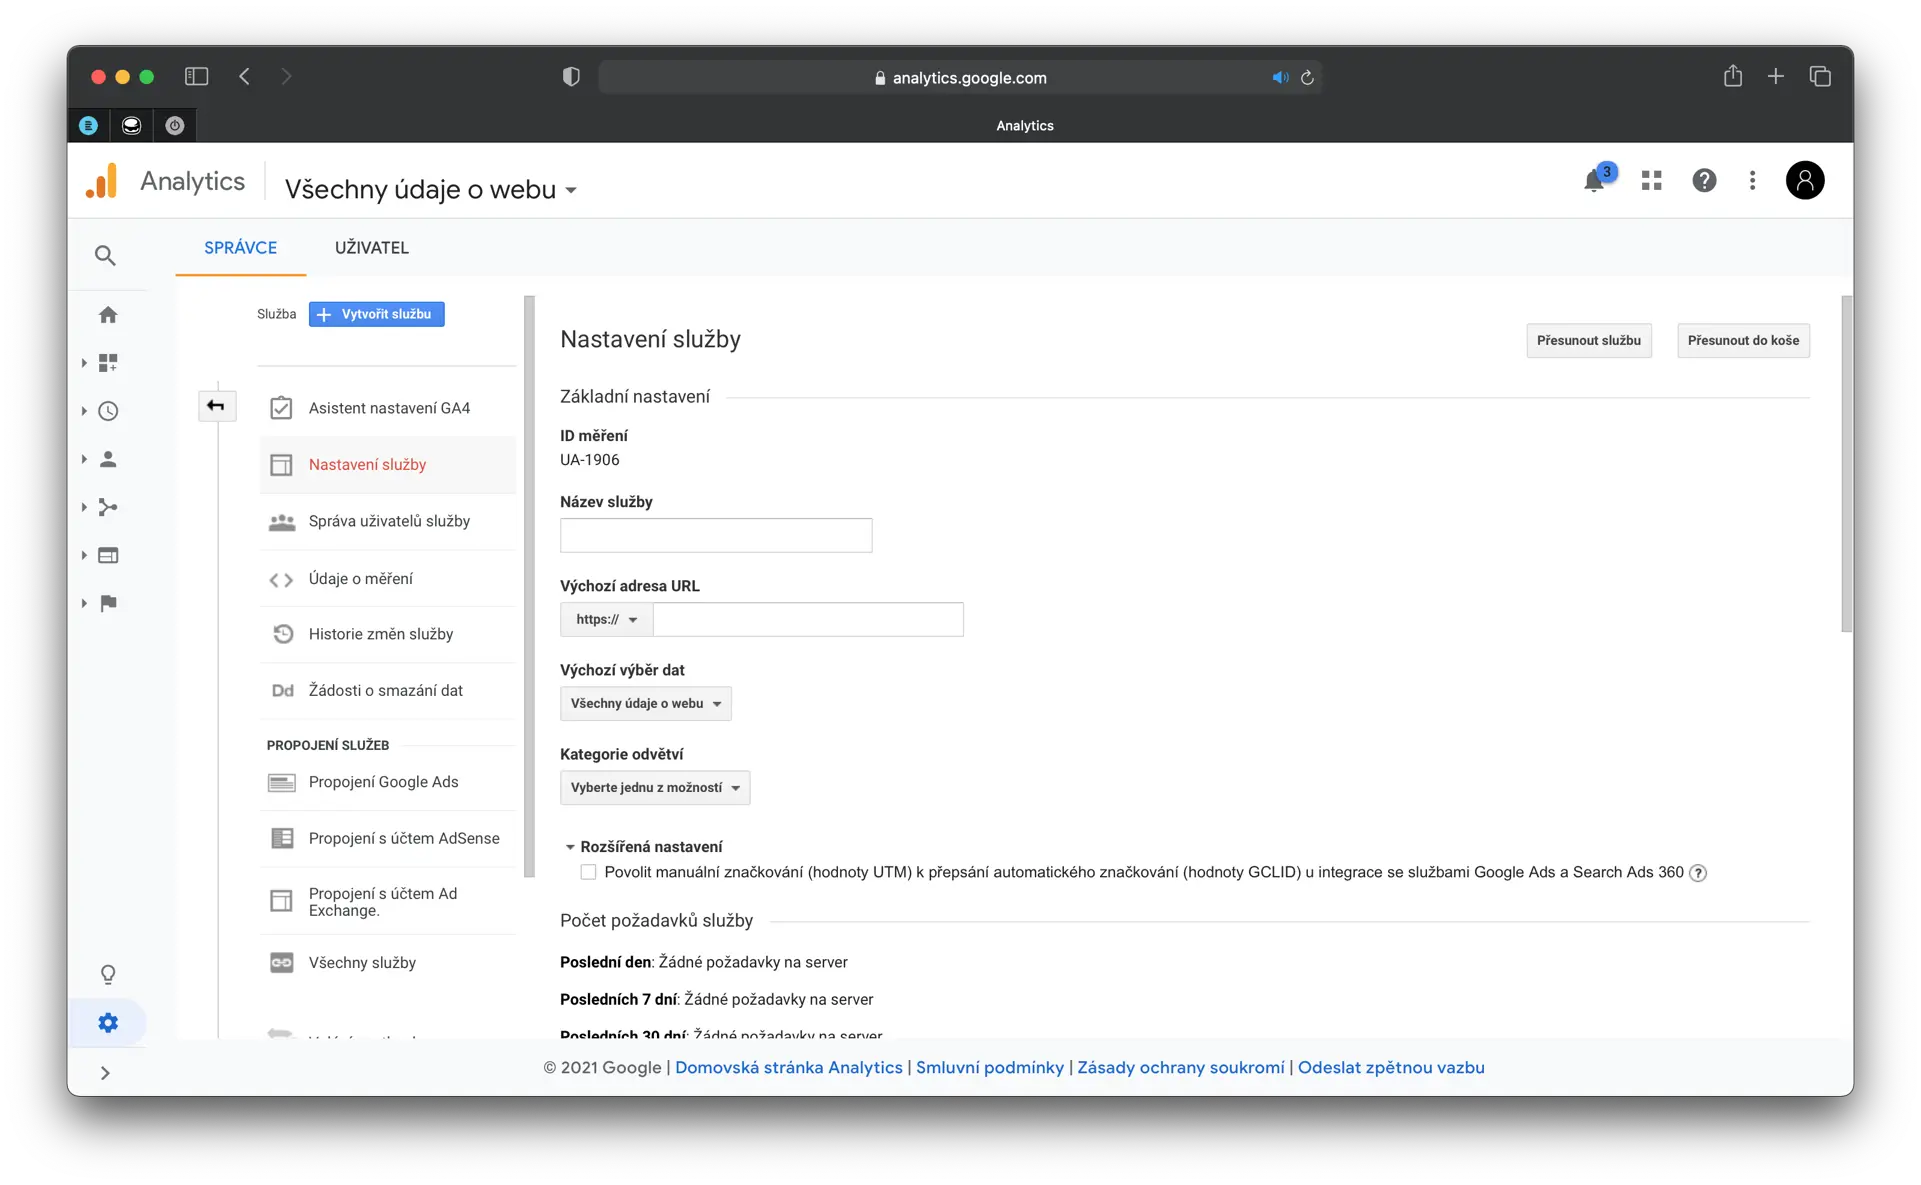This screenshot has width=1921, height=1185.
Task: Open 'Údaje o měření' menu item
Action: point(360,579)
